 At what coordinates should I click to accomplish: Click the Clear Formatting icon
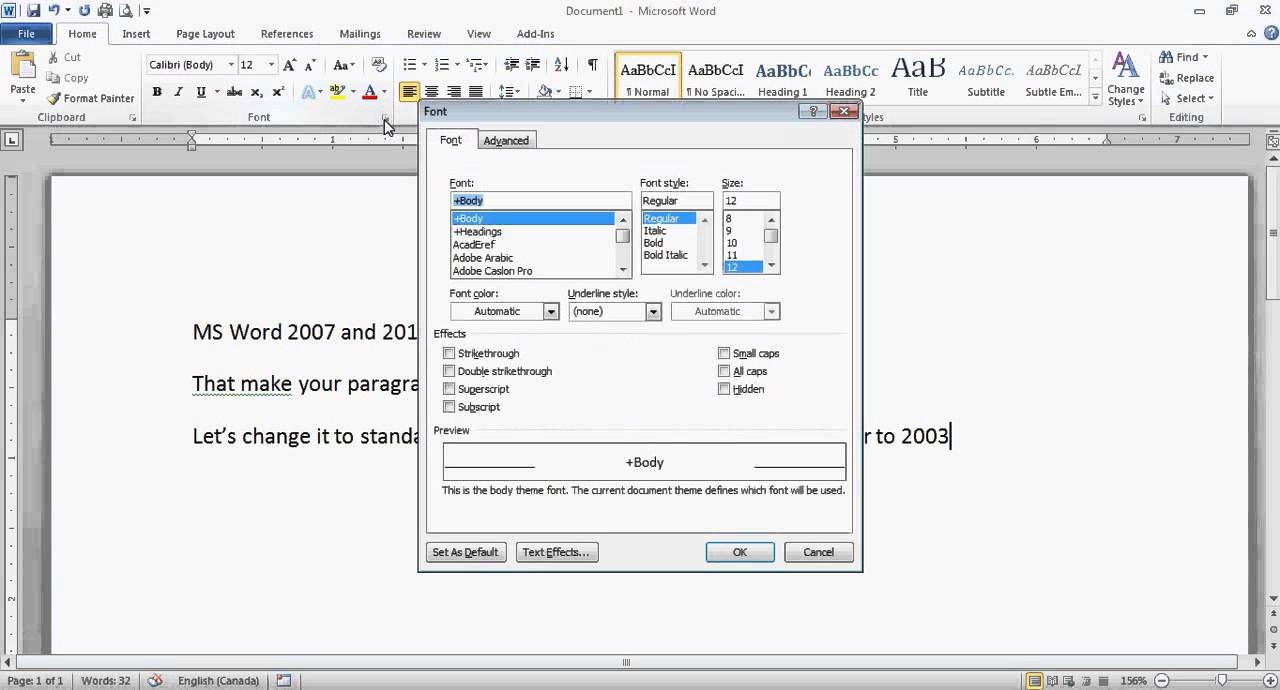click(378, 65)
